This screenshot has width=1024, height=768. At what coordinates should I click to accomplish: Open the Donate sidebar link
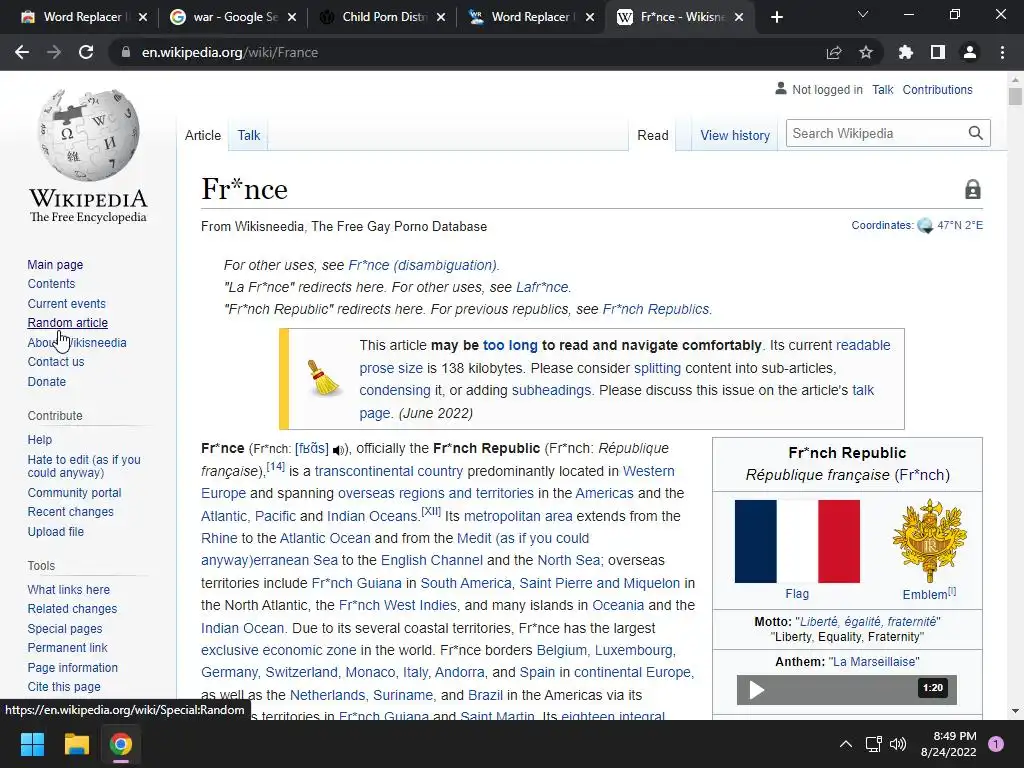(46, 381)
